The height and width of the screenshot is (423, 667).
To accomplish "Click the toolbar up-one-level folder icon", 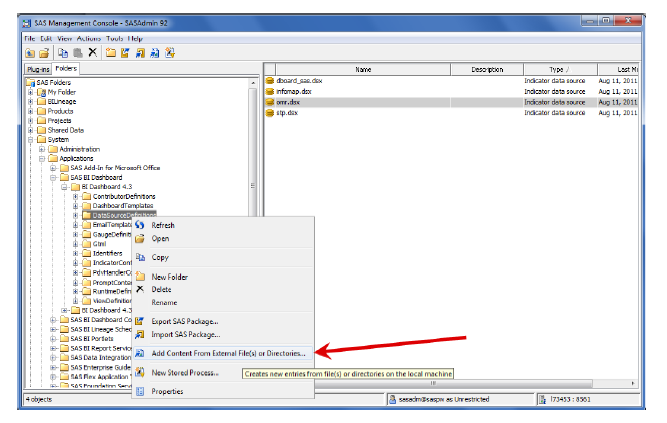I will tap(30, 53).
